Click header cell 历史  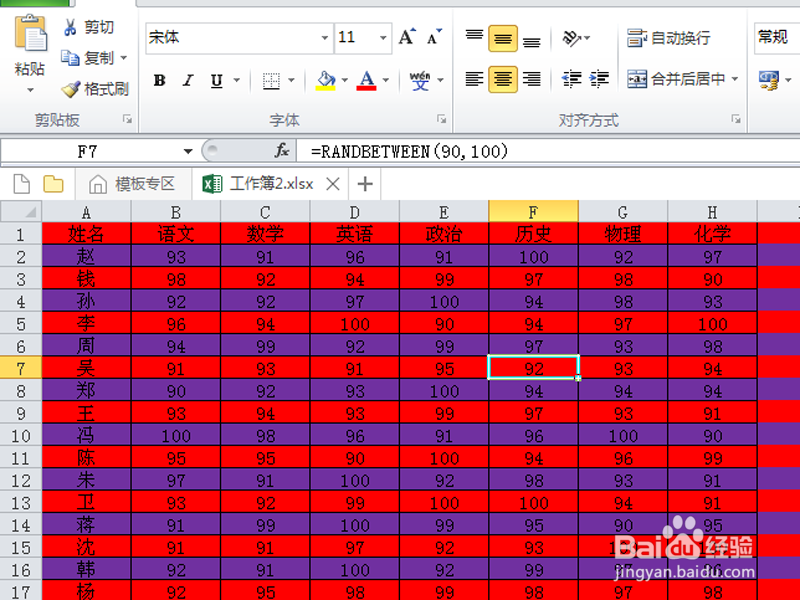[x=533, y=234]
